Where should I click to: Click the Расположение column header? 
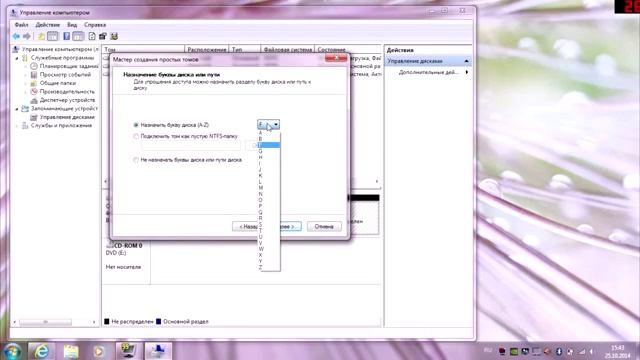[x=207, y=49]
